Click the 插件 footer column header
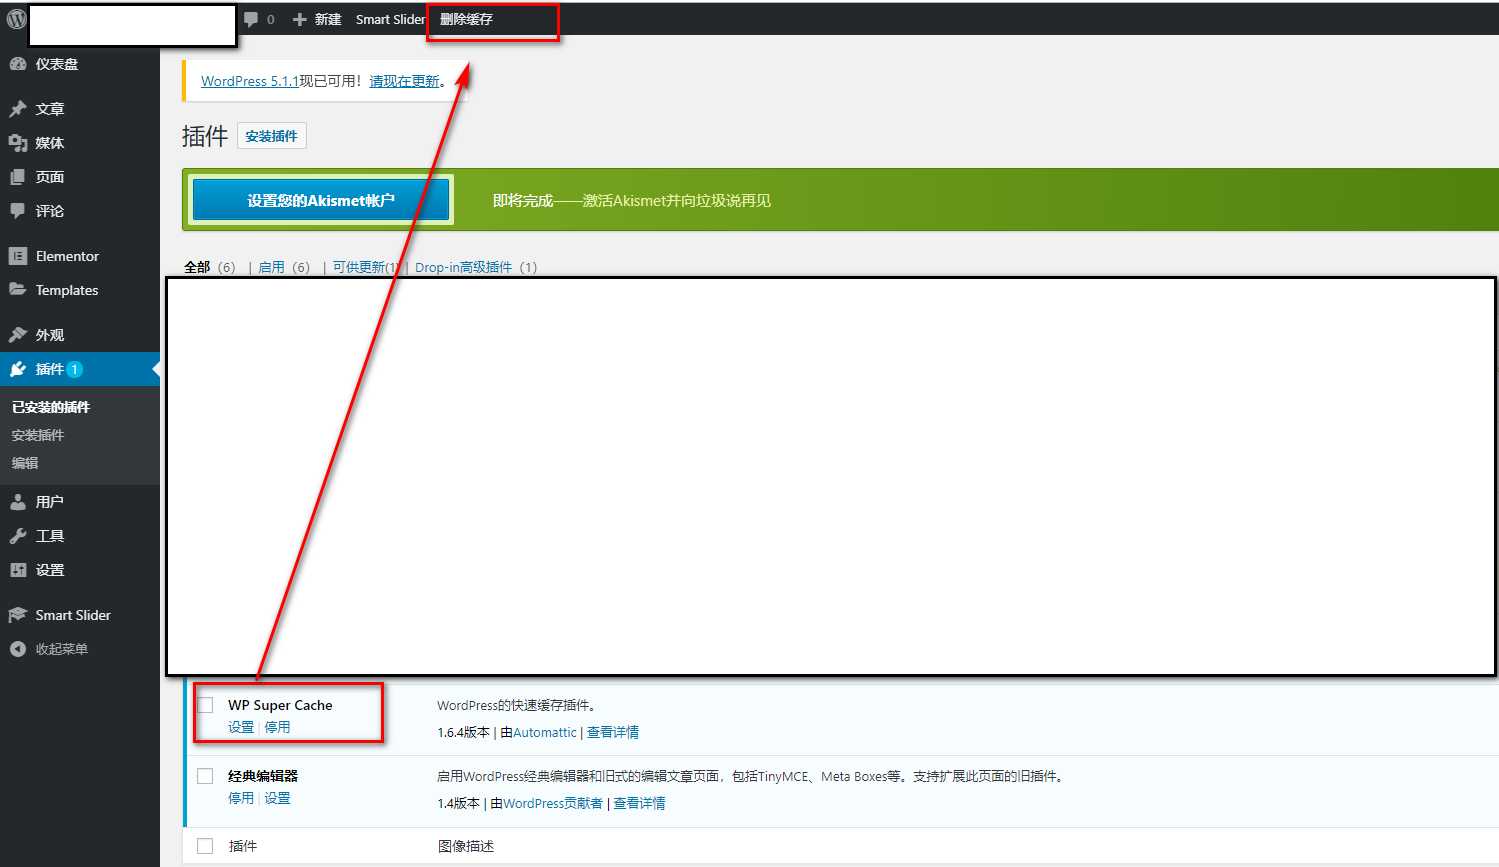1499x867 pixels. 243,846
